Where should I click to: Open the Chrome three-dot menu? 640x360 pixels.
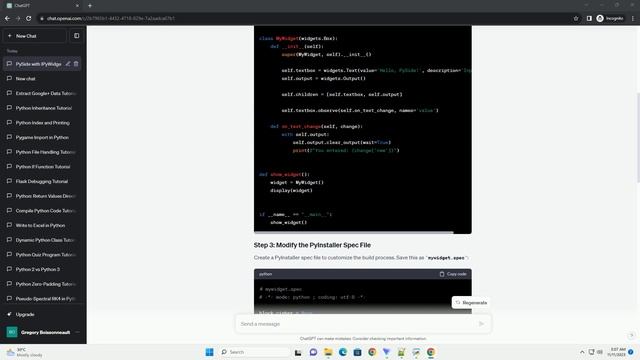(x=633, y=18)
